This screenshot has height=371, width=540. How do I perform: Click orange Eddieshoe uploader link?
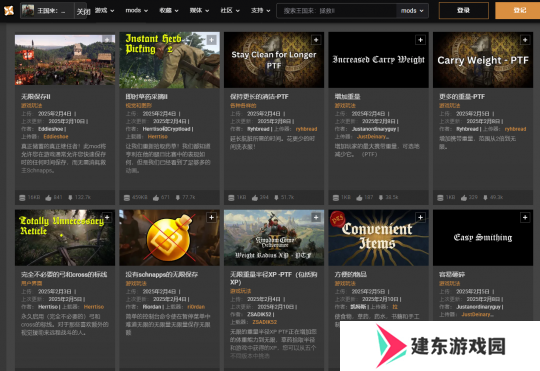pos(56,137)
